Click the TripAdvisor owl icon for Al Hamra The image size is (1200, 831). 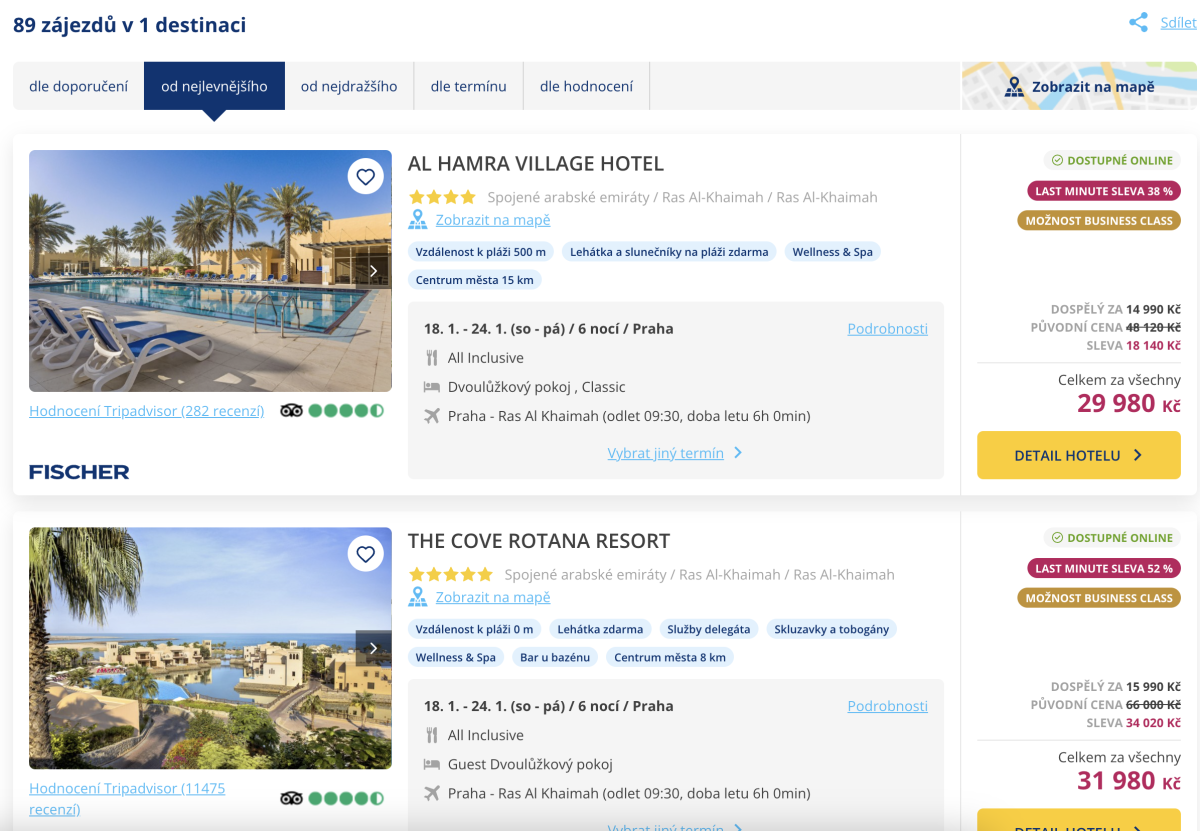[x=291, y=410]
